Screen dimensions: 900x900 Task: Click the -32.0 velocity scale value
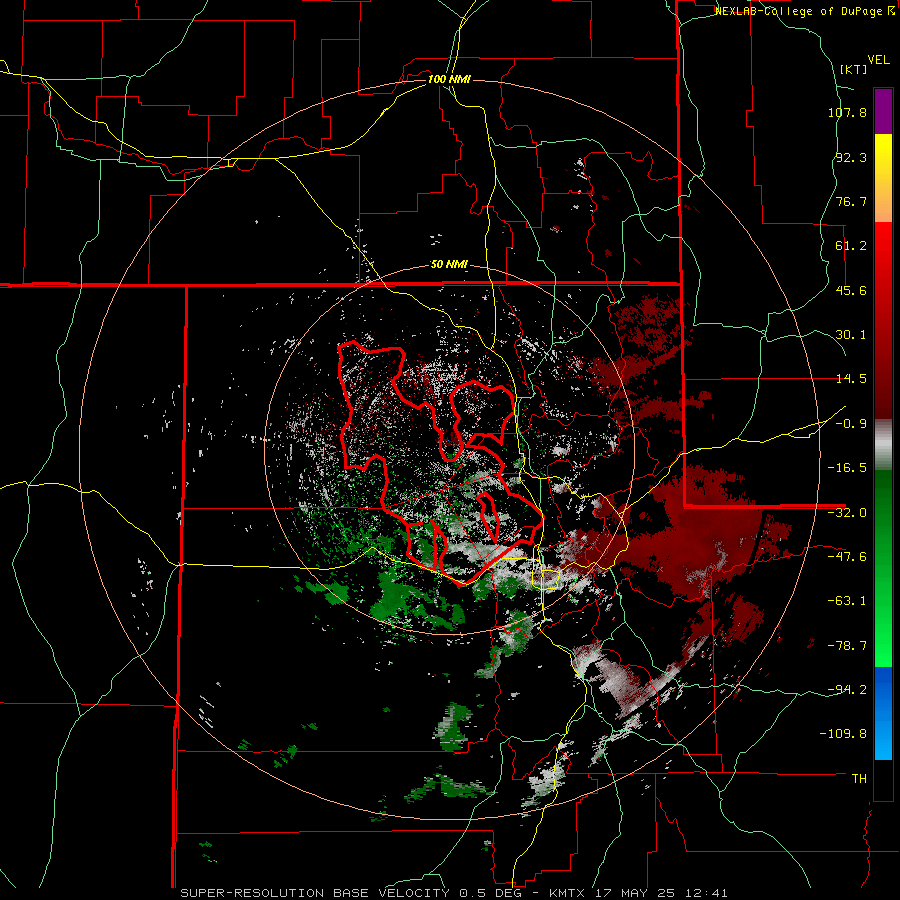click(x=847, y=513)
